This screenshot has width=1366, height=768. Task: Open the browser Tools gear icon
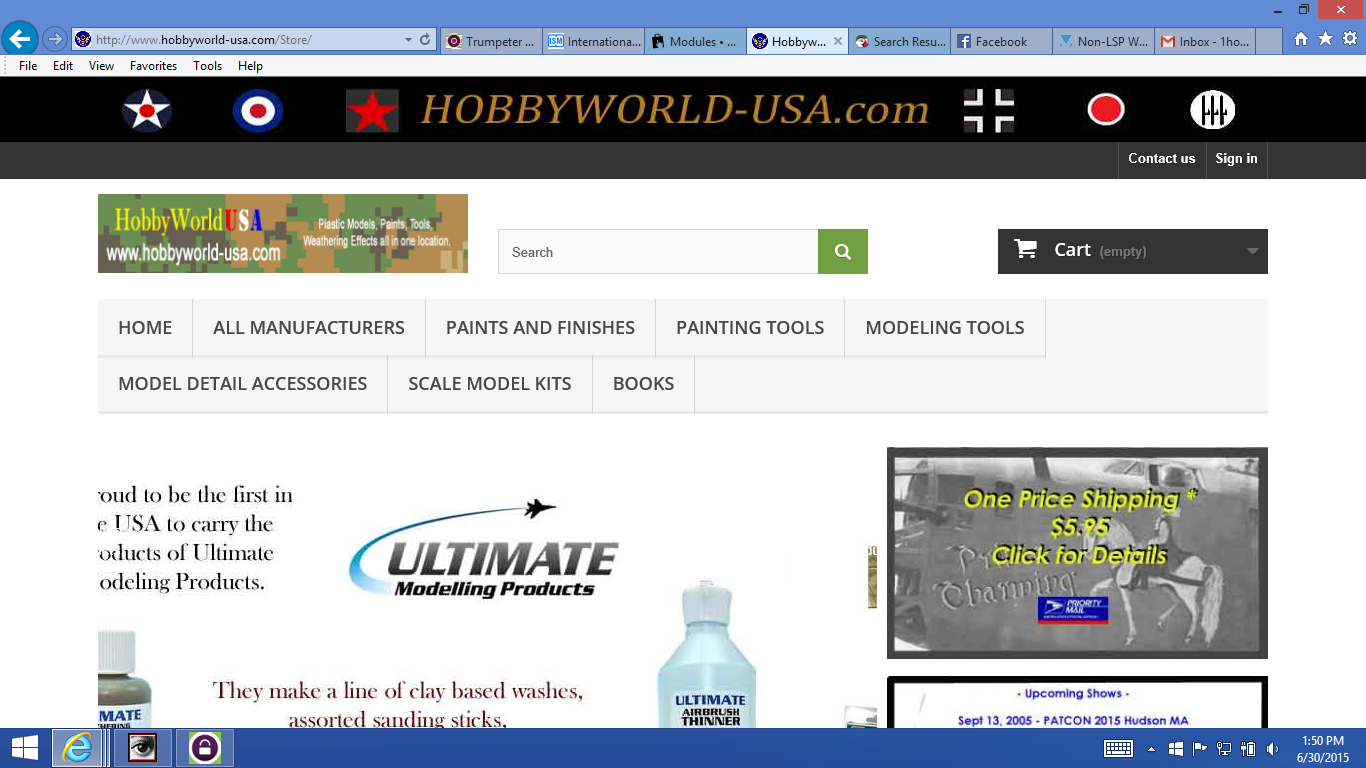(x=1350, y=39)
